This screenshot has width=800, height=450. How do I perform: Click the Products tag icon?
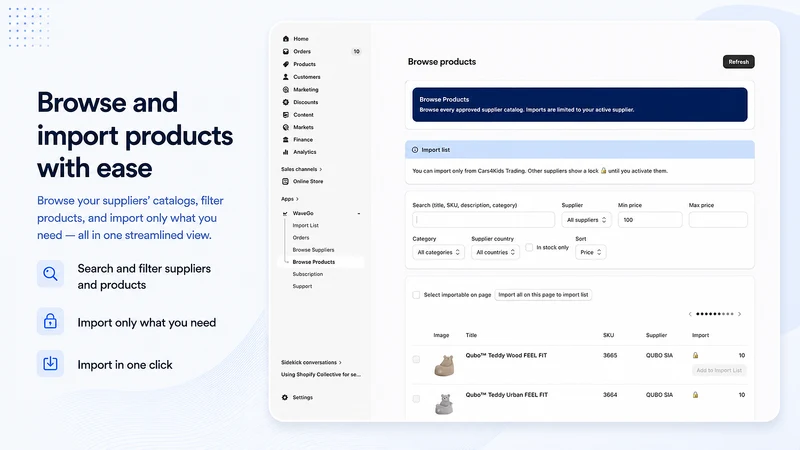286,64
